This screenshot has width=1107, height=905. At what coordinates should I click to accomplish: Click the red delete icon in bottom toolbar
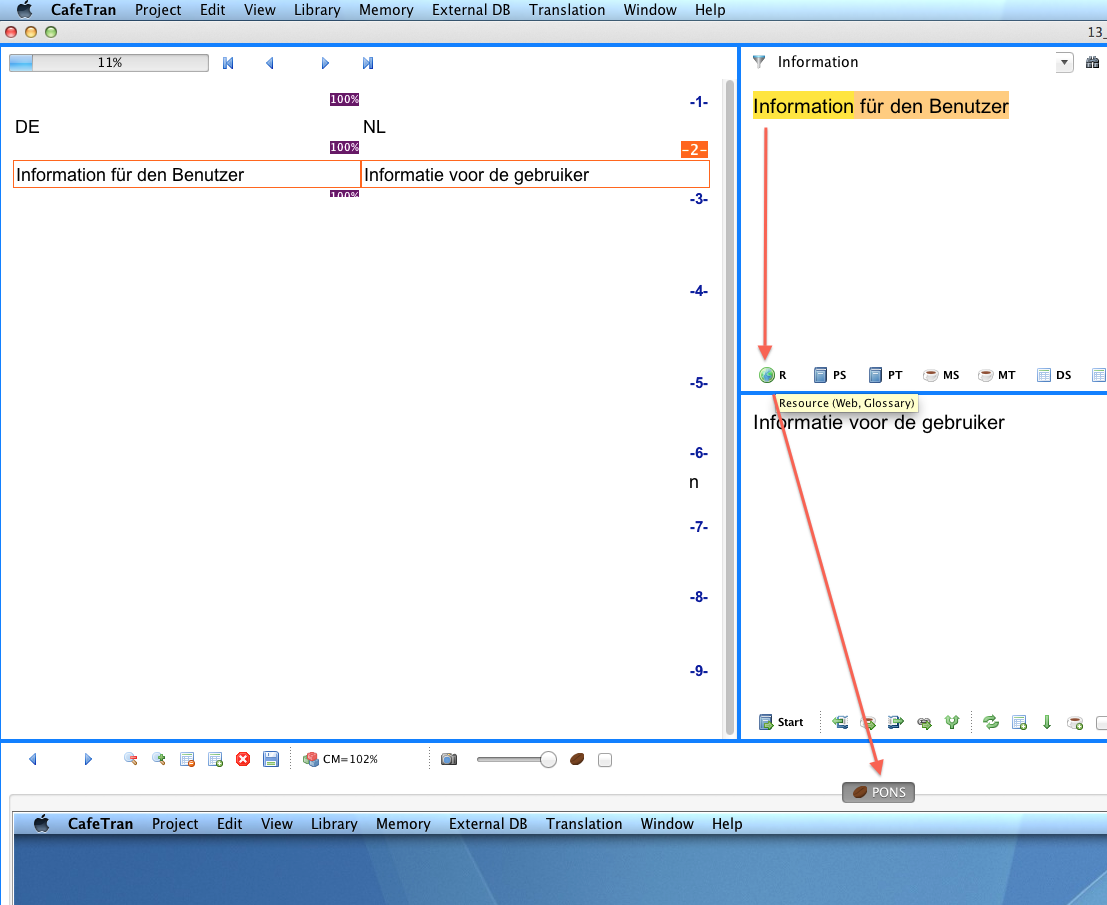[x=242, y=760]
